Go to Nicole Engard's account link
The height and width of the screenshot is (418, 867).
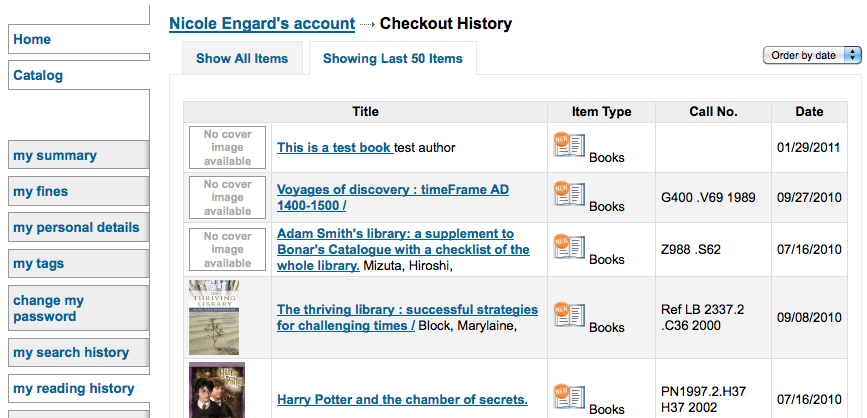(262, 24)
